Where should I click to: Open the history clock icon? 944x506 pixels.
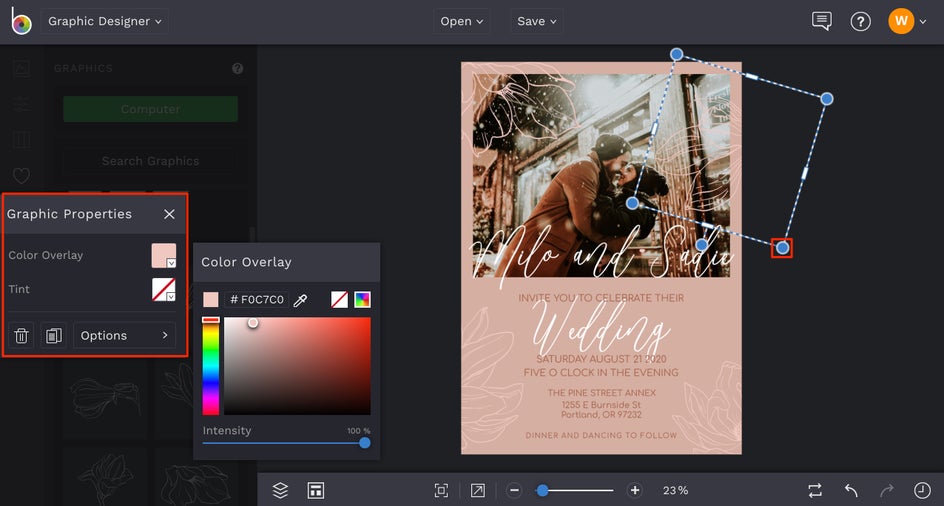click(x=922, y=490)
